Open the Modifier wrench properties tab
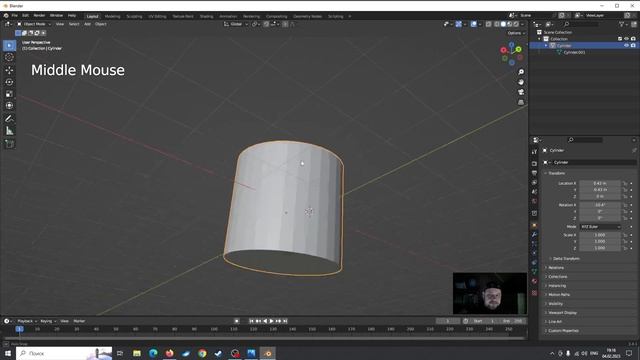The image size is (640, 360). tap(534, 234)
